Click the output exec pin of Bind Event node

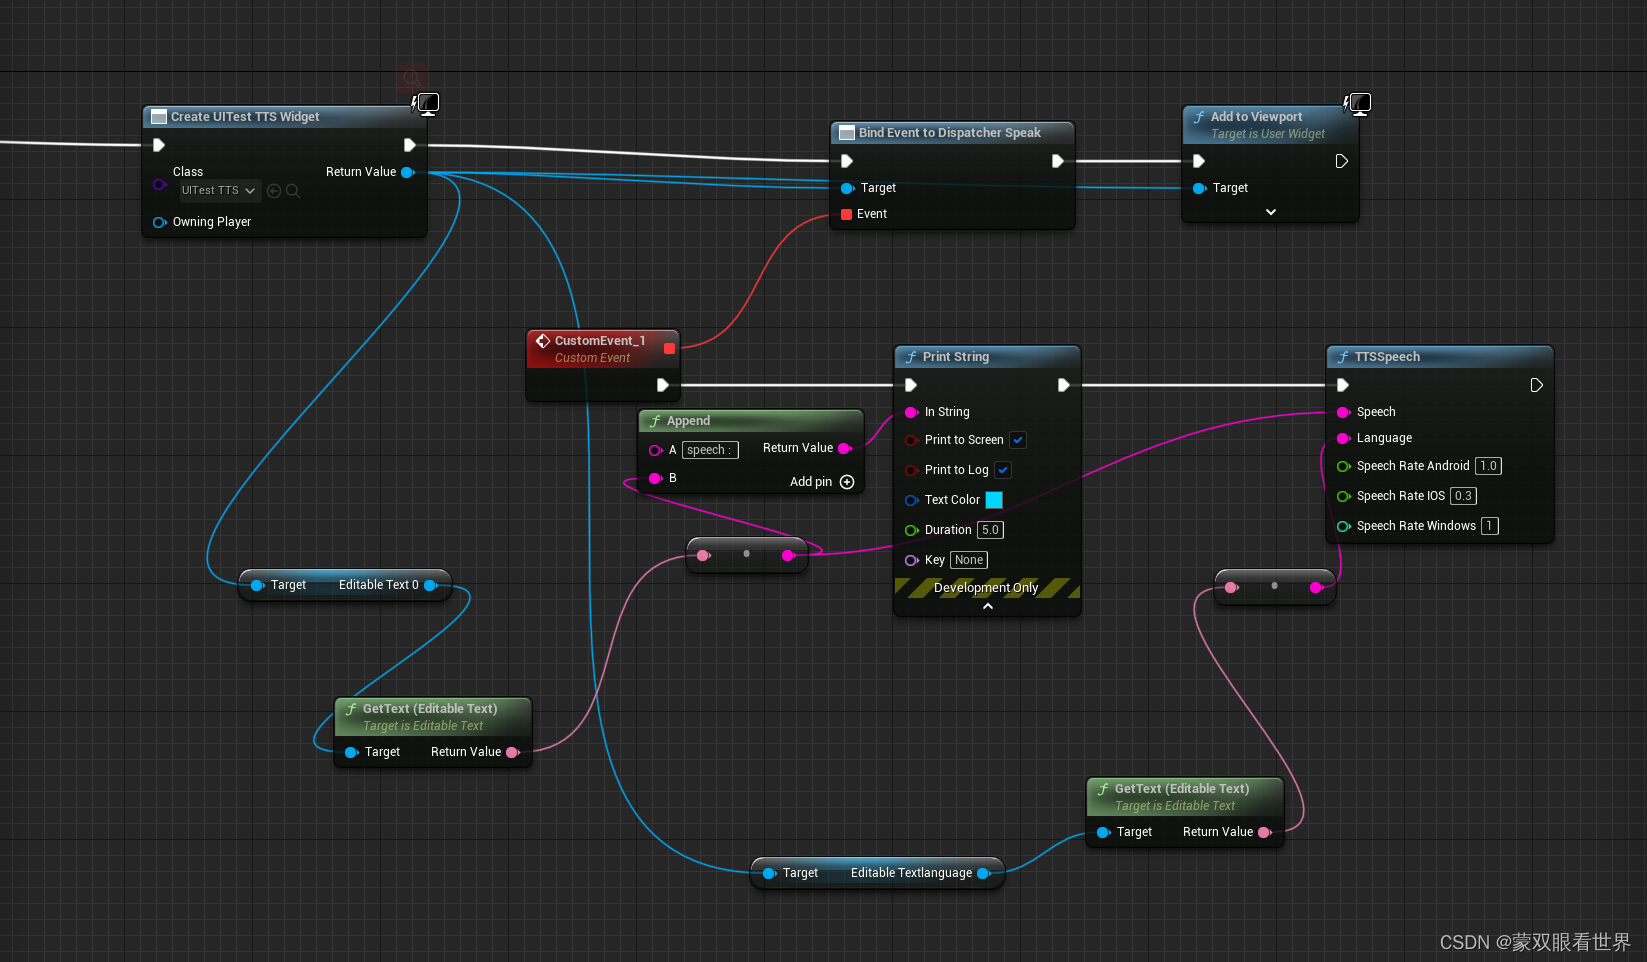(x=1057, y=161)
